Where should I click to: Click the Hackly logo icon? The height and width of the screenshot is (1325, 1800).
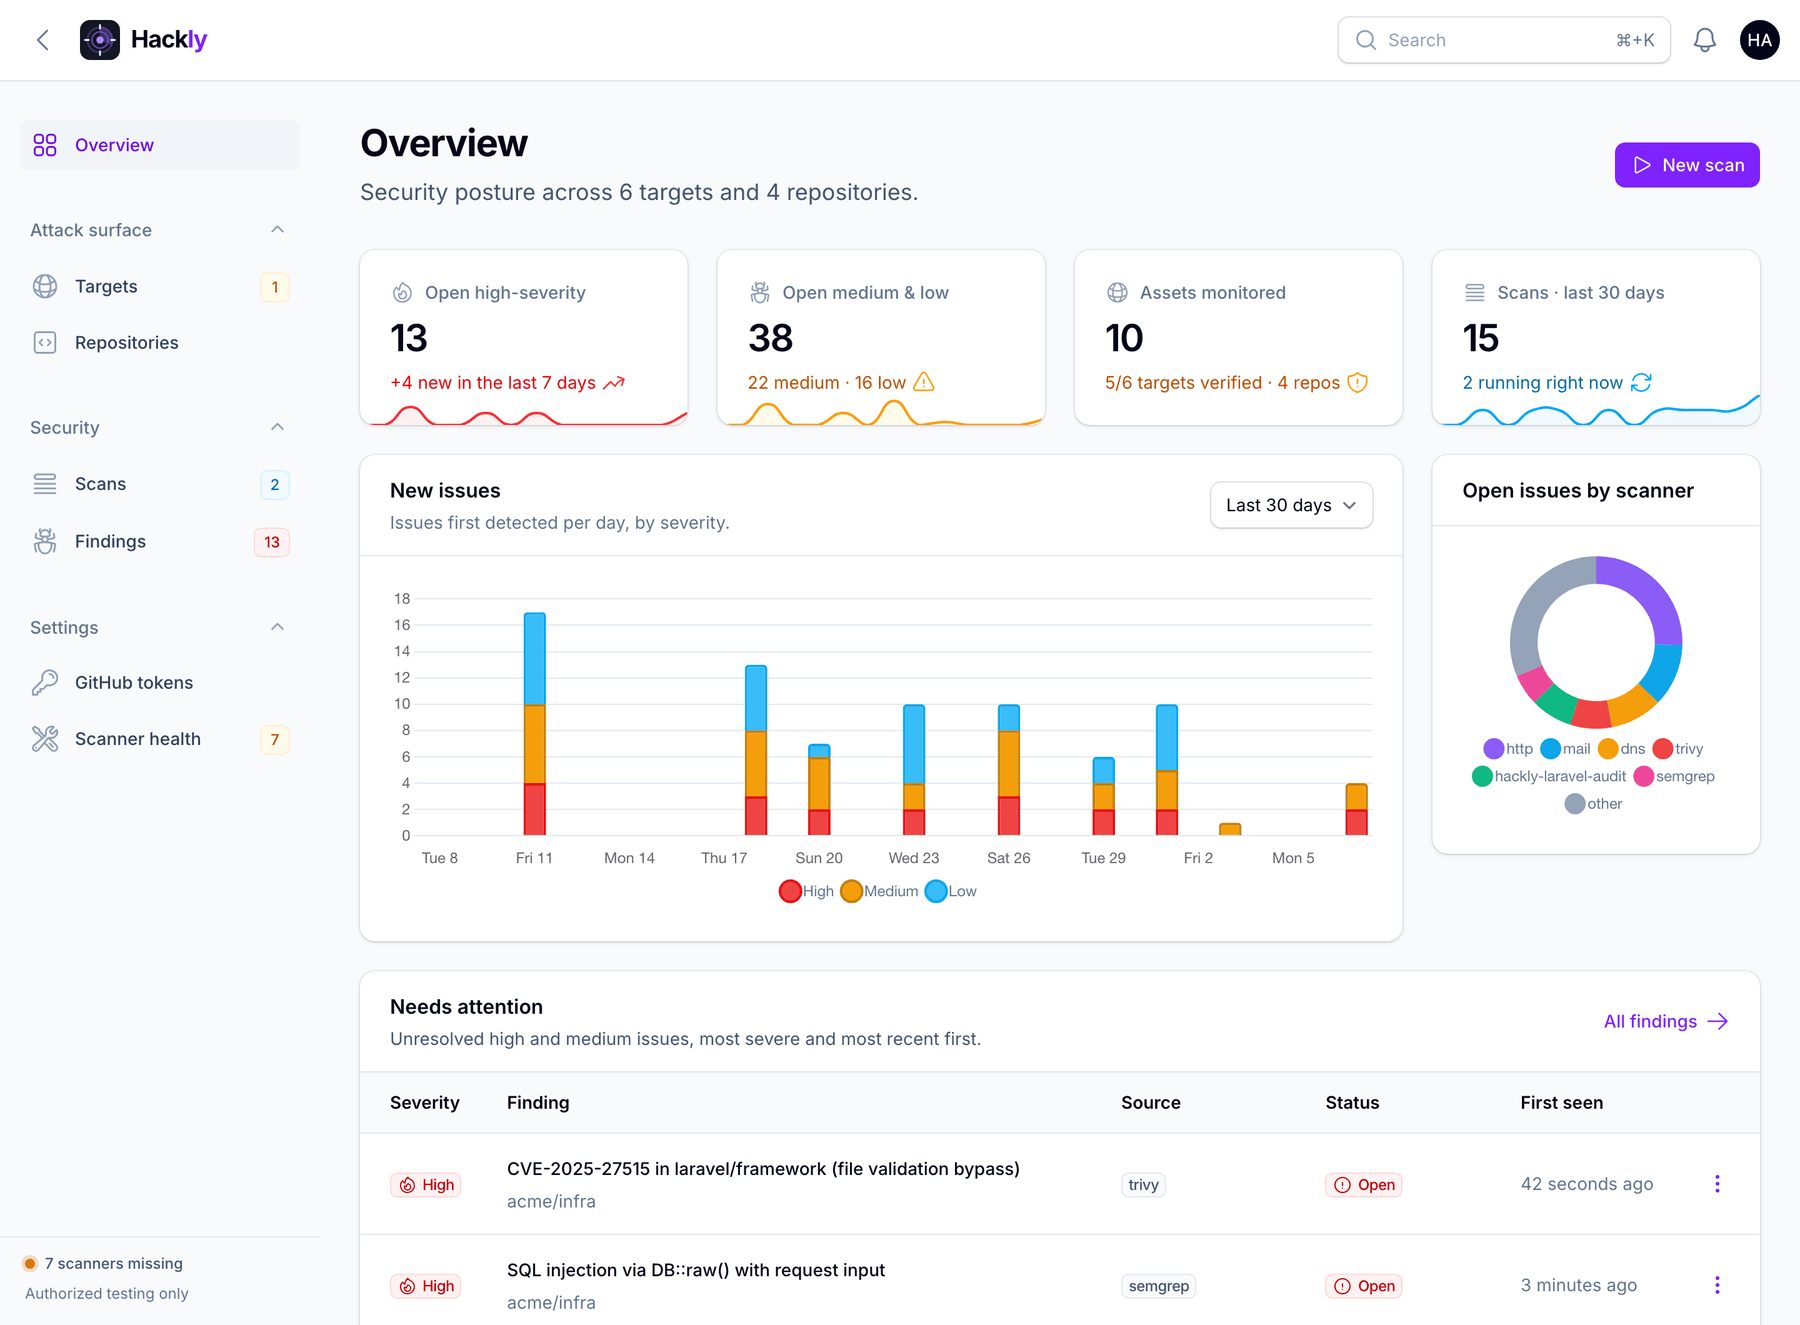pyautogui.click(x=100, y=40)
